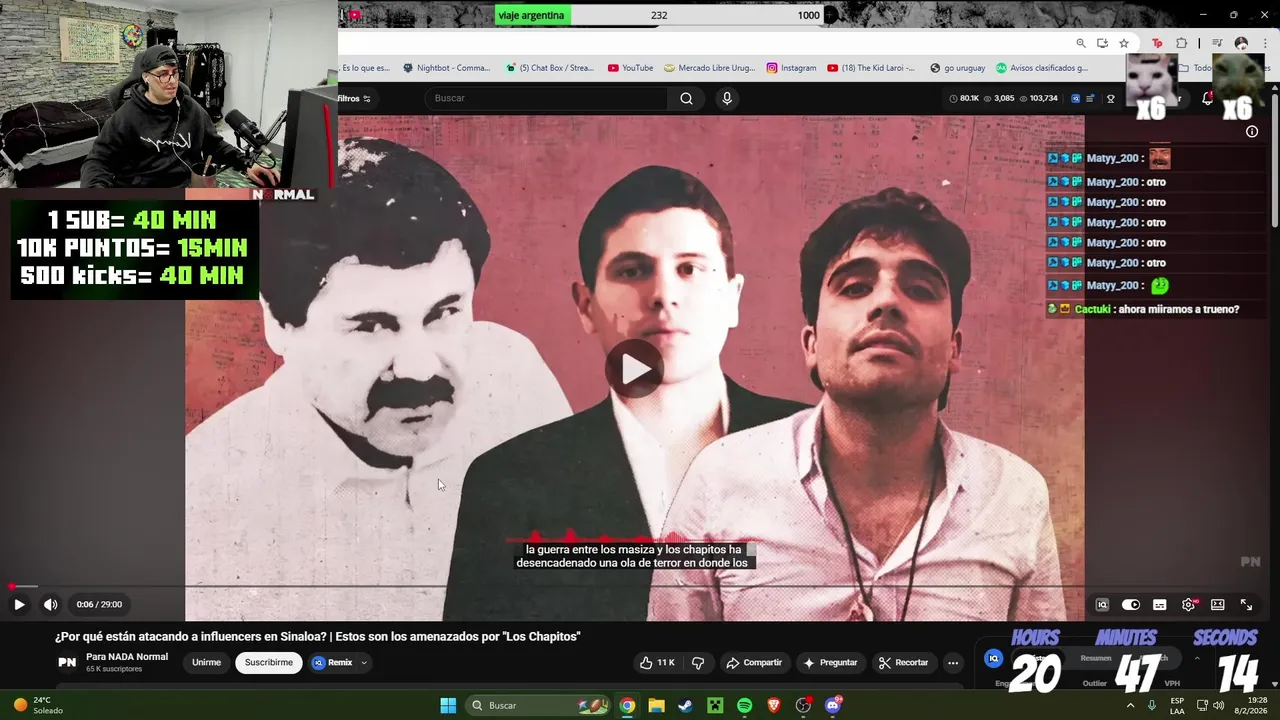Click the blue vidIQ icon in the header
This screenshot has width=1280, height=720.
(1075, 98)
